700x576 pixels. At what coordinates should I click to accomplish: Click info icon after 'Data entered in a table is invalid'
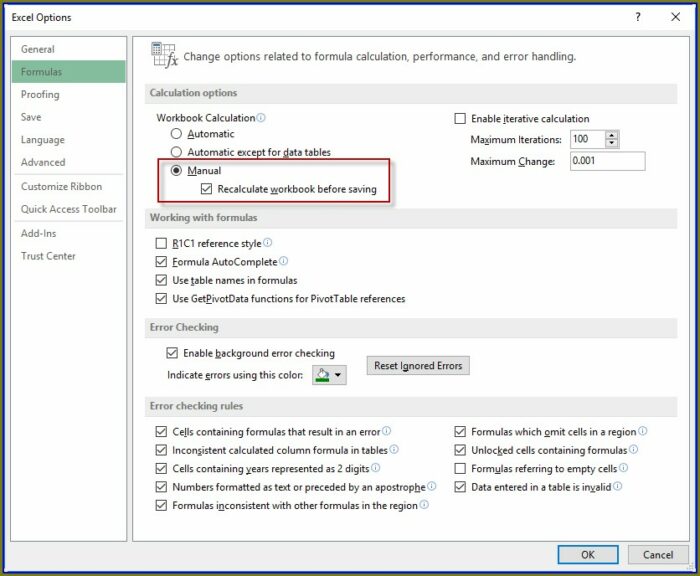(617, 486)
